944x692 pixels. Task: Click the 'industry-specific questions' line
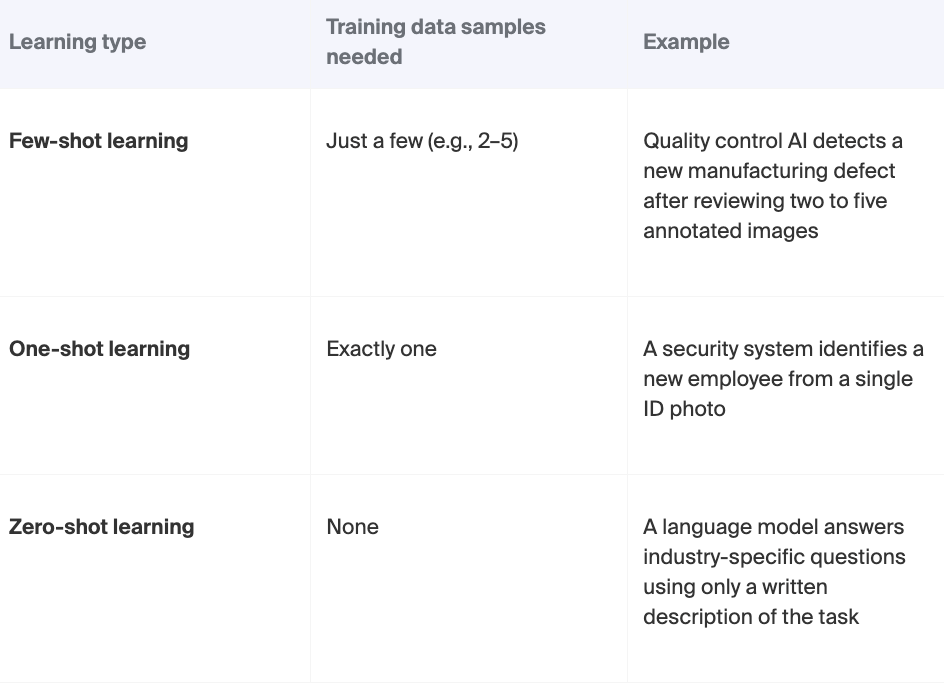774,557
